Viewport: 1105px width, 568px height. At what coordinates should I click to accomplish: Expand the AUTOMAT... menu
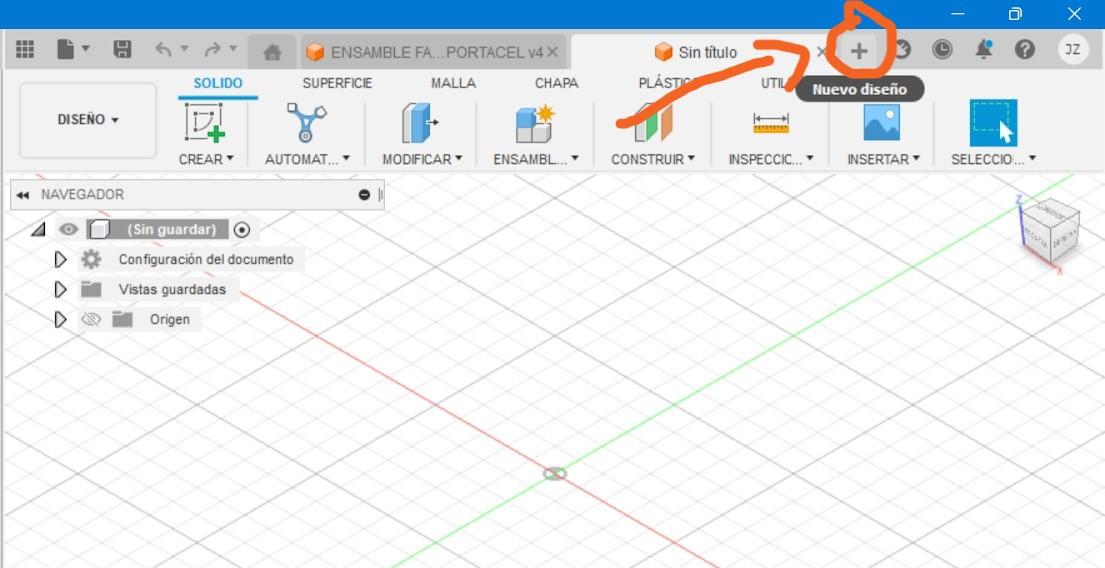click(x=307, y=159)
